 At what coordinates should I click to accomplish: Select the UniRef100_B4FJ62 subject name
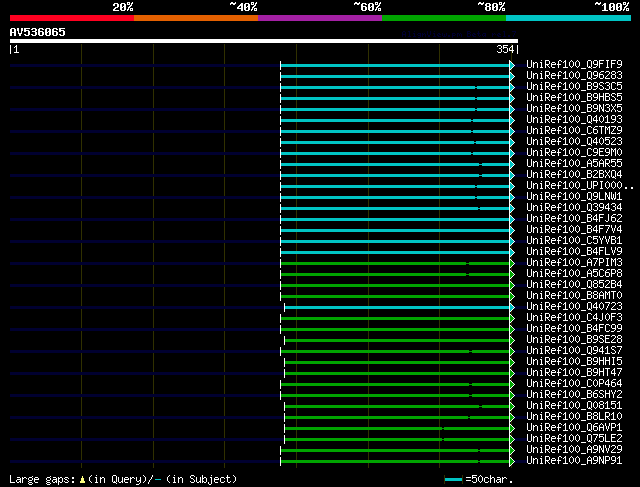point(574,219)
